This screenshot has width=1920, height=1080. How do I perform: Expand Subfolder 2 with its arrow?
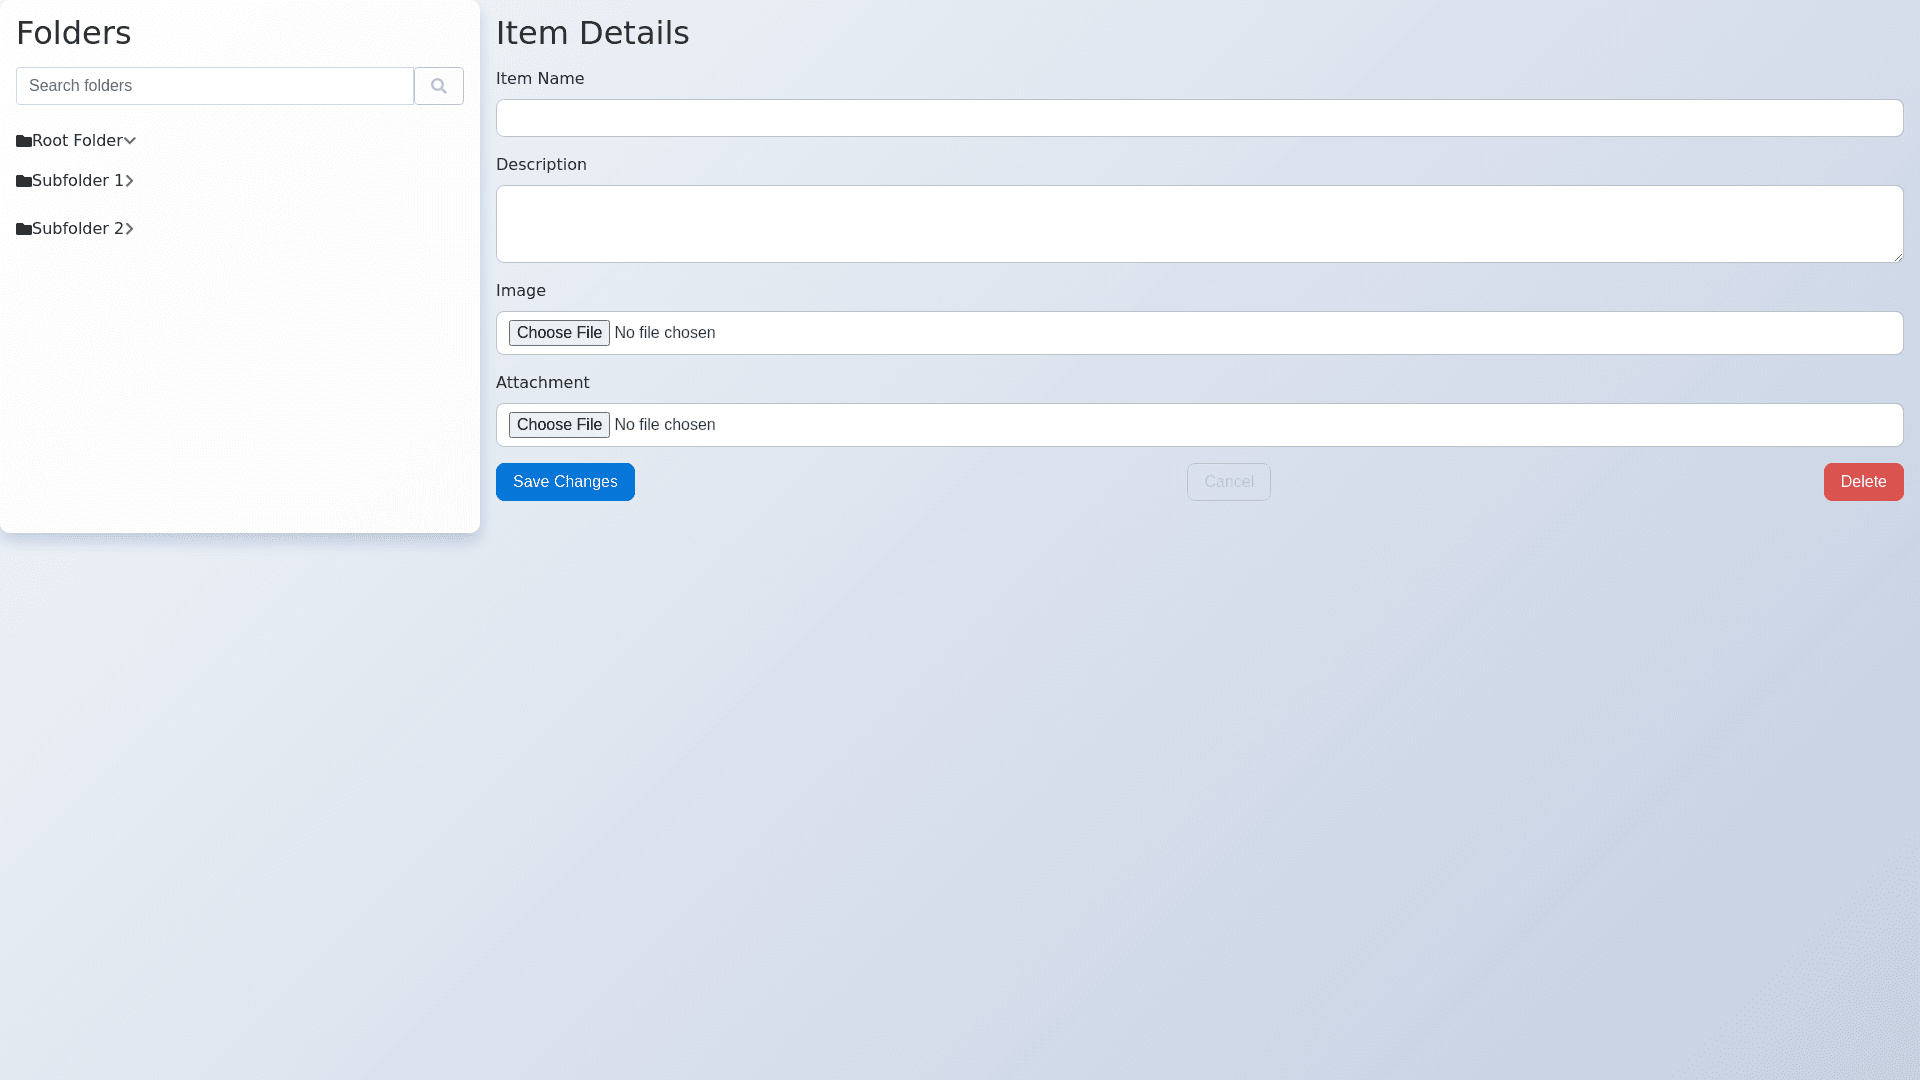129,229
